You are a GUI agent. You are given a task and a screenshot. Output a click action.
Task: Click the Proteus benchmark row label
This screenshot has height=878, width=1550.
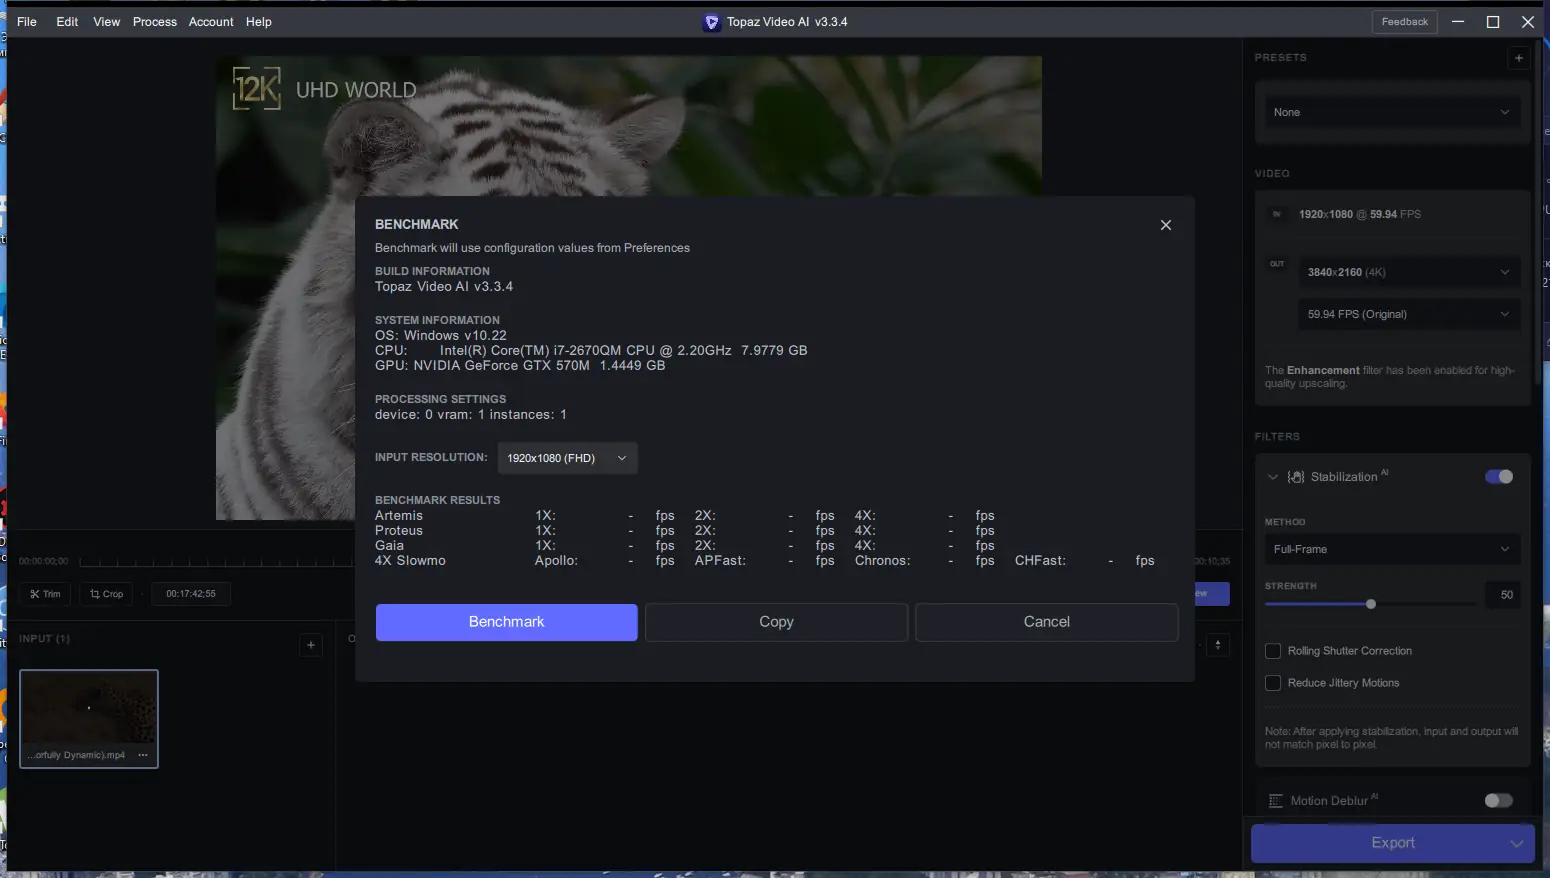(399, 531)
